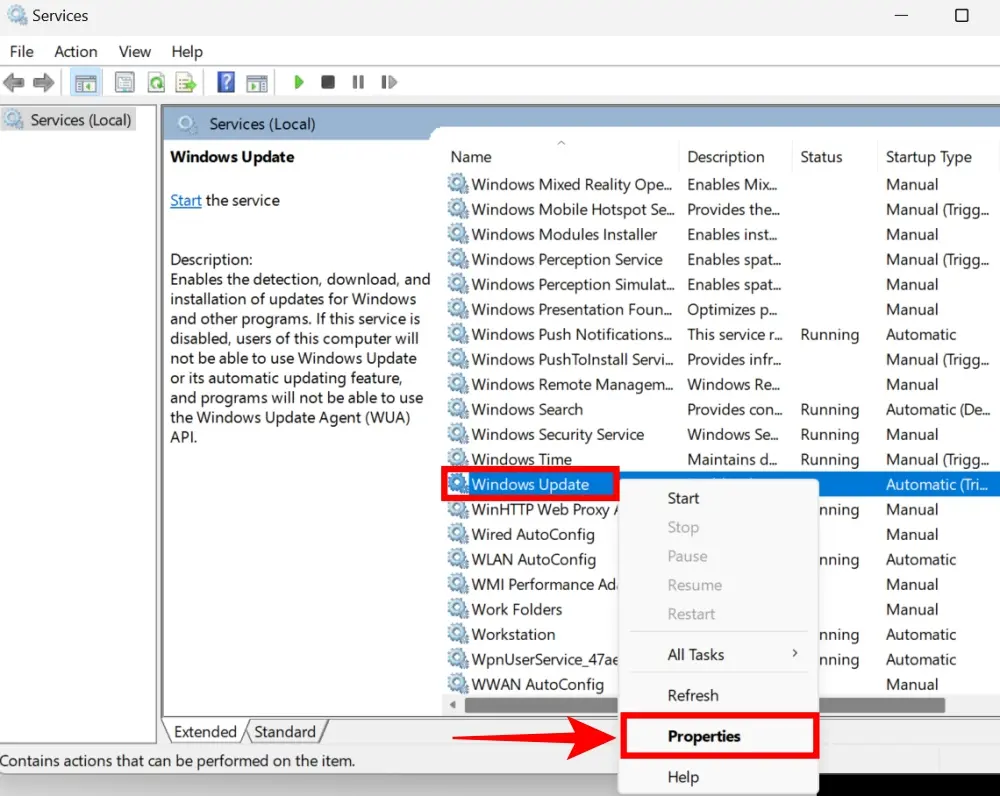1000x796 pixels.
Task: Toggle the Show/Hide Action Pane icon
Action: pos(257,82)
